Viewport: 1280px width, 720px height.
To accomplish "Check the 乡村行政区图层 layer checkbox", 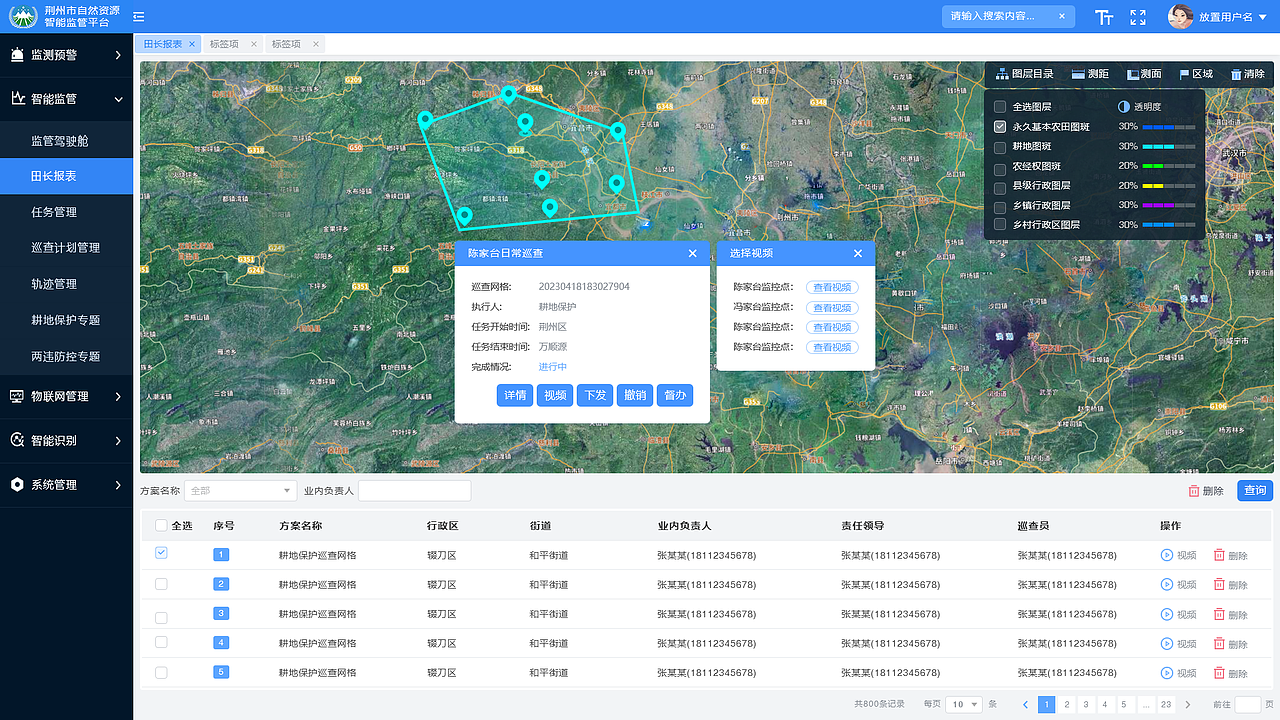I will pos(1000,225).
